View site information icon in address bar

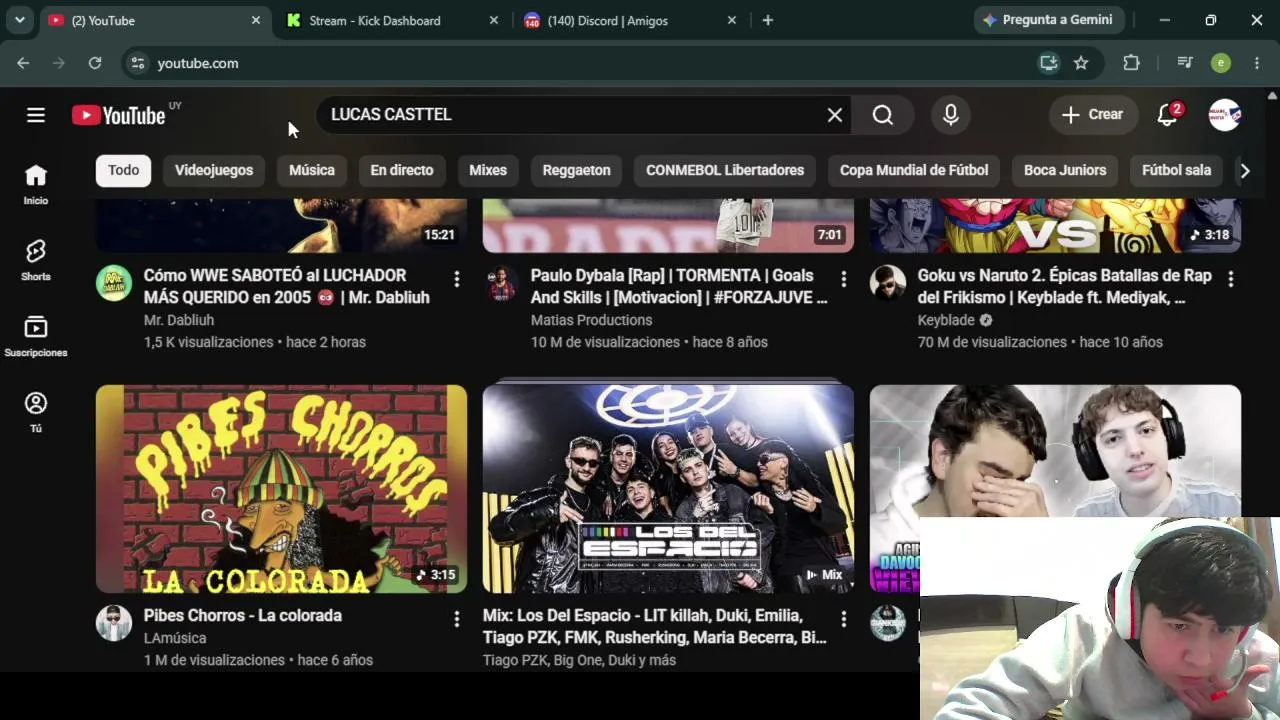(138, 63)
